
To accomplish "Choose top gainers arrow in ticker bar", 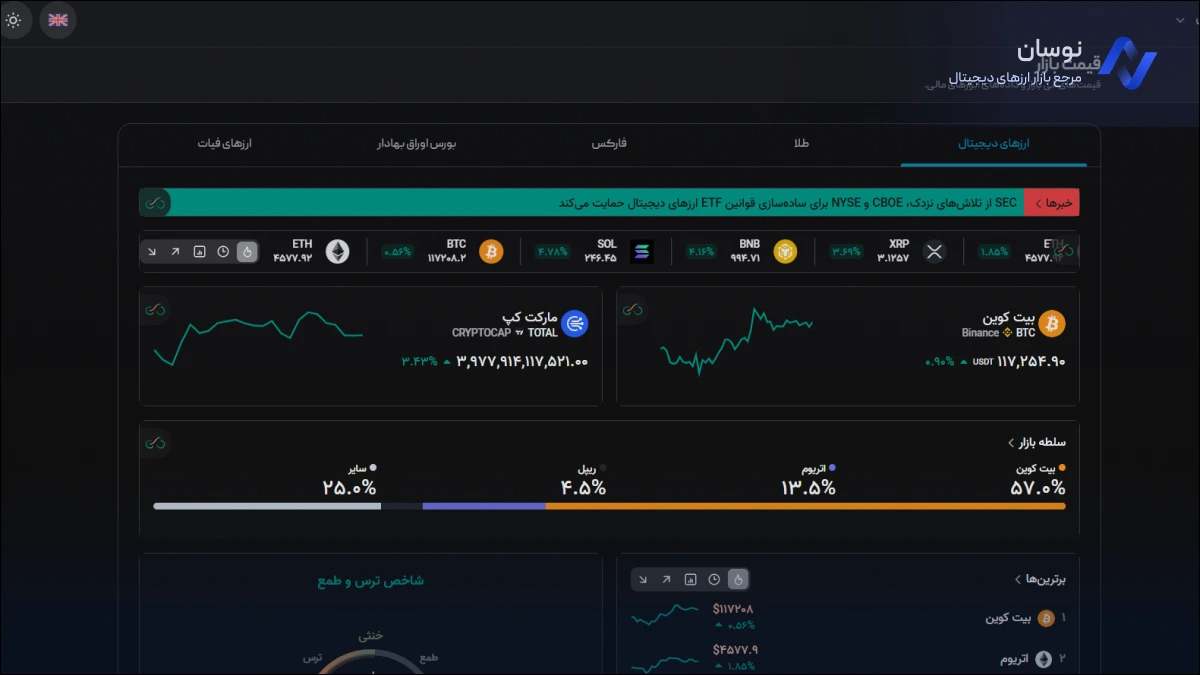I will tap(175, 252).
